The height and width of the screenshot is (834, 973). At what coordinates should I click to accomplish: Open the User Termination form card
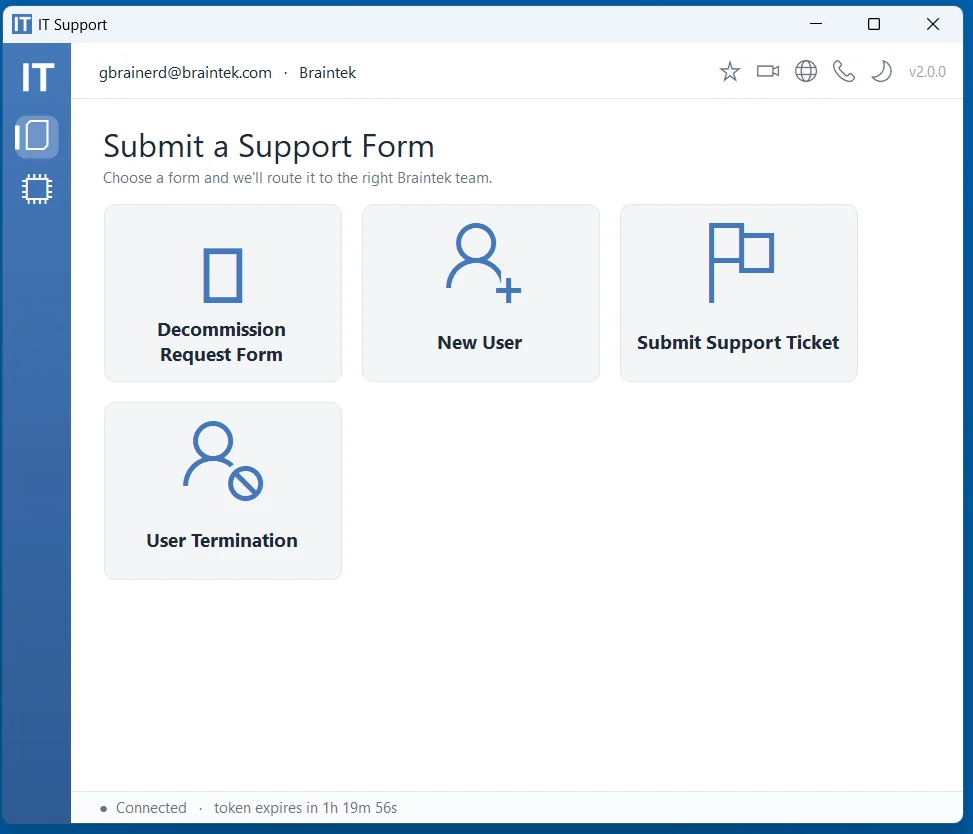(x=223, y=491)
